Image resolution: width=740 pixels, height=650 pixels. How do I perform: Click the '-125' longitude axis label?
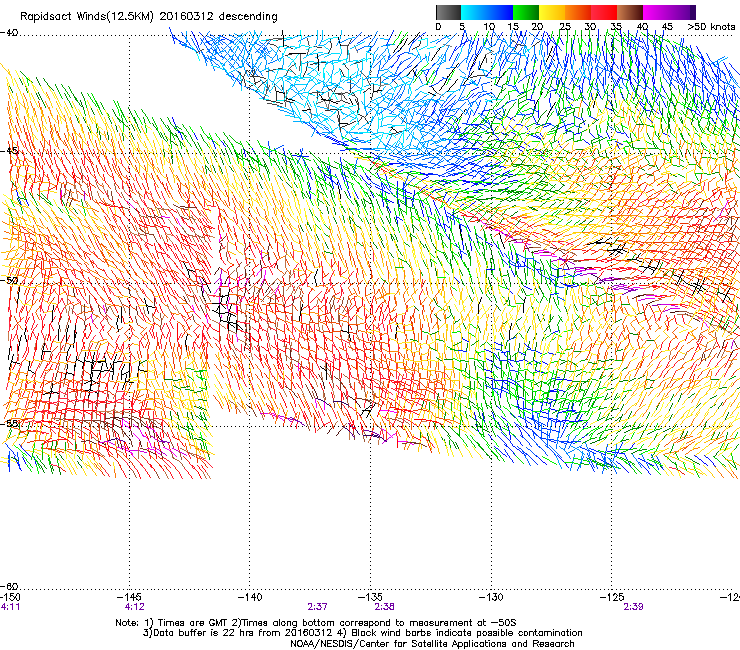point(612,597)
